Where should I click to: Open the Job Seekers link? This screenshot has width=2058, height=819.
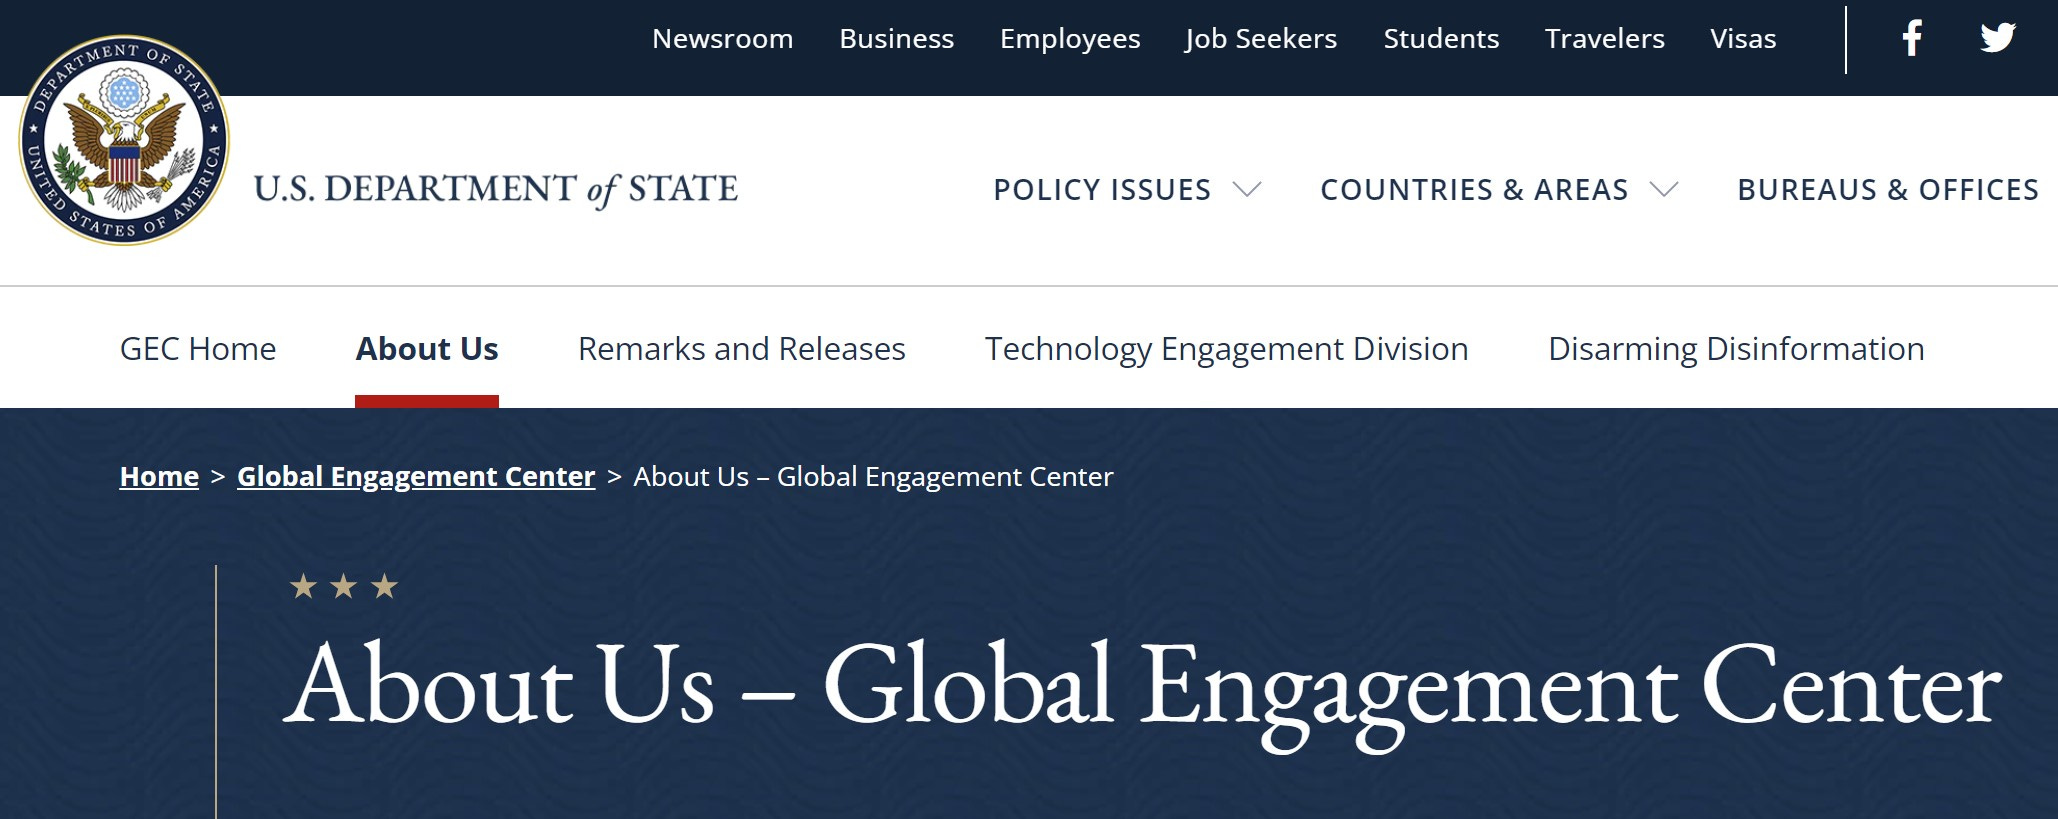[x=1261, y=38]
